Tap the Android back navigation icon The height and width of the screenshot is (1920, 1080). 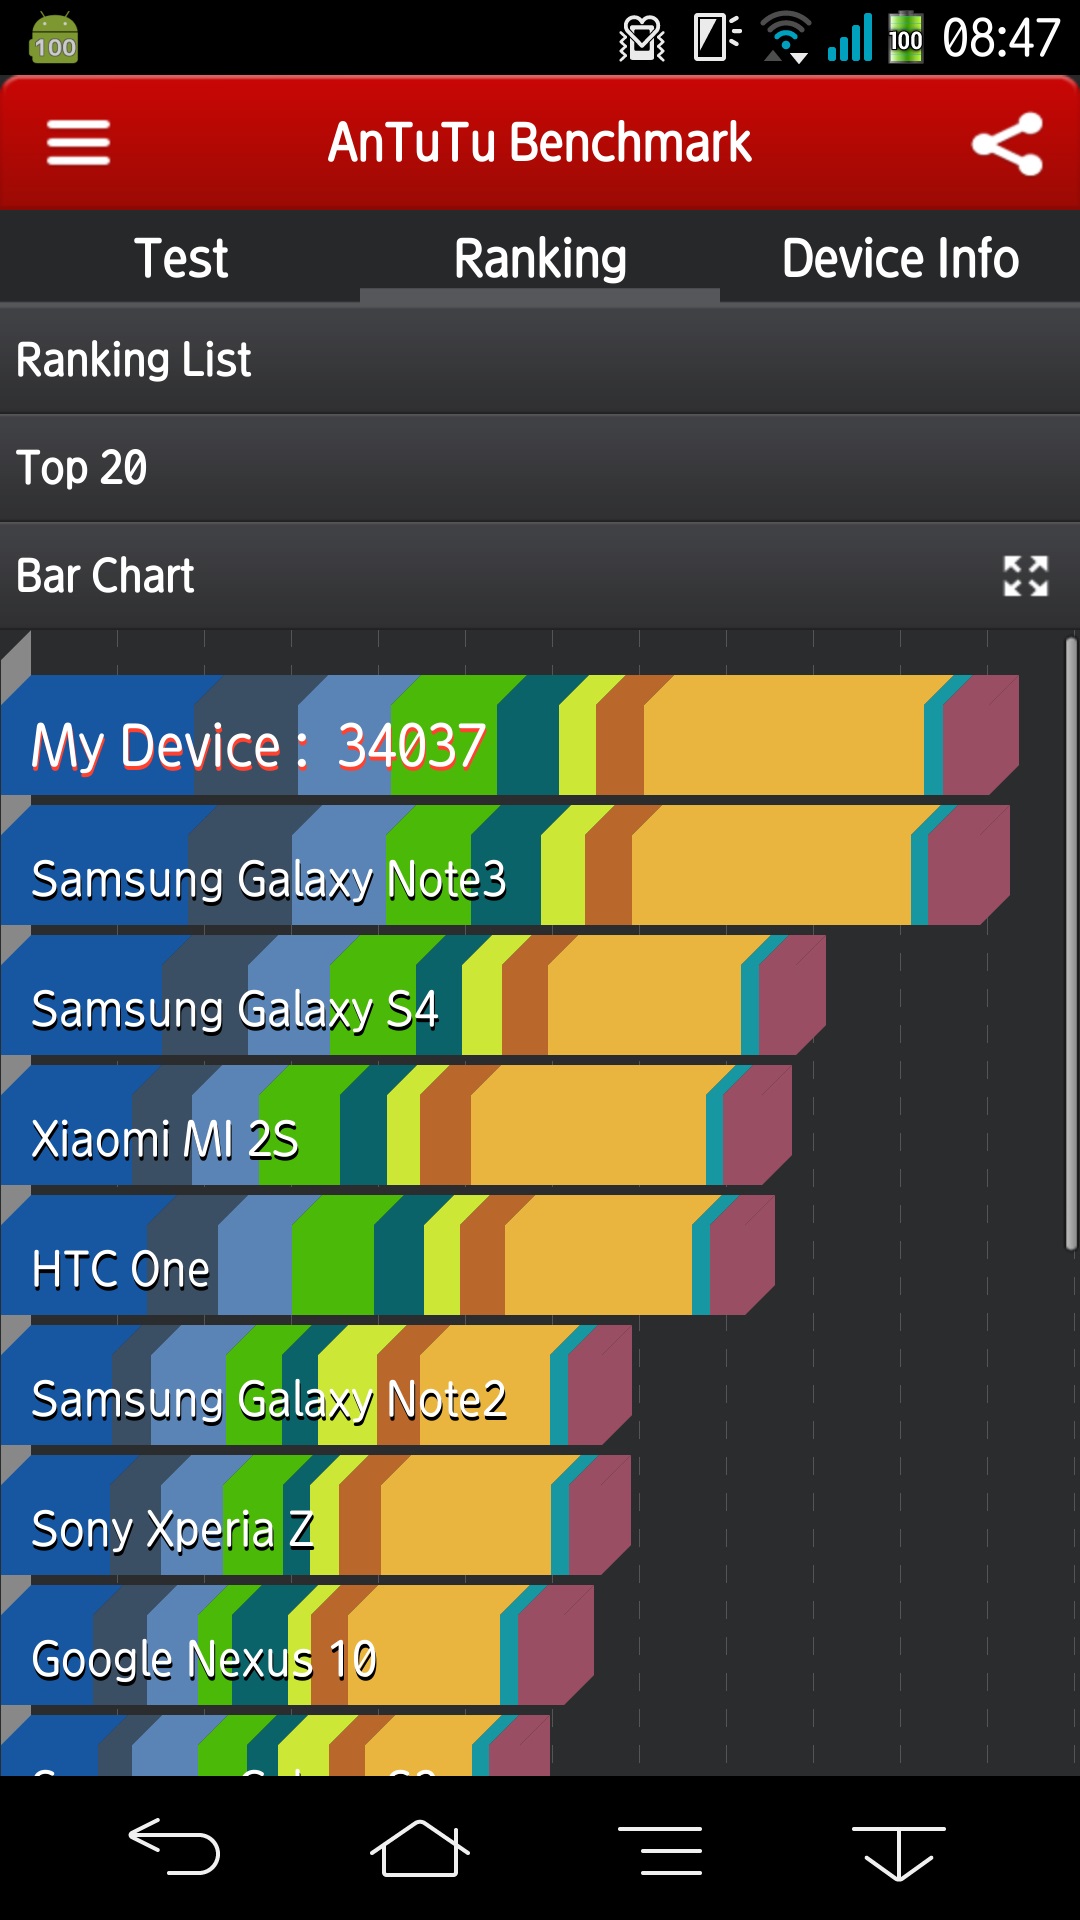(x=174, y=1846)
